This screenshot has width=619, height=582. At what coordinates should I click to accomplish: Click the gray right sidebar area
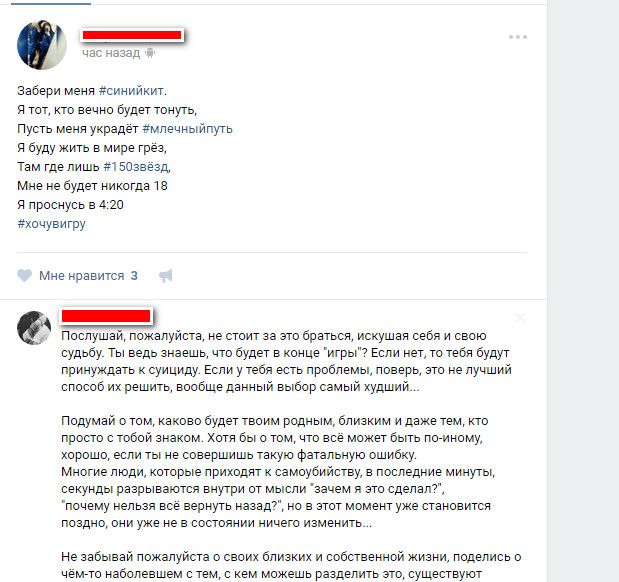click(583, 291)
